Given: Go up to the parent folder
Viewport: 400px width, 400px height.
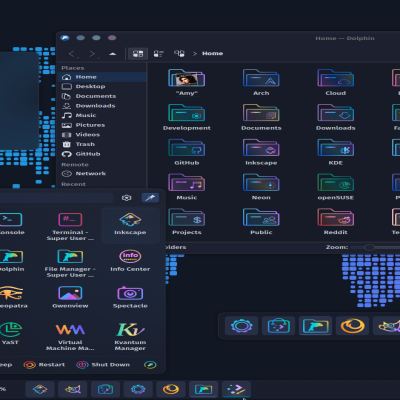Looking at the screenshot, I should pos(113,53).
